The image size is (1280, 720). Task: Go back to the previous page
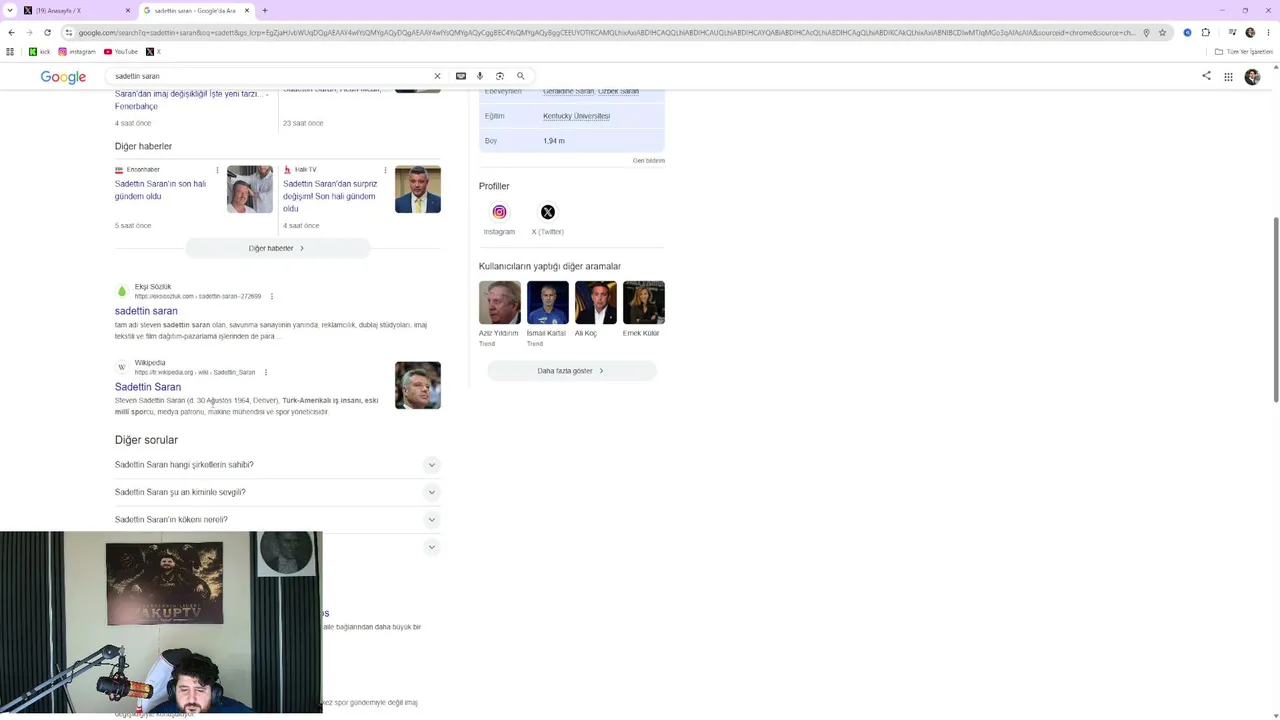(x=11, y=32)
